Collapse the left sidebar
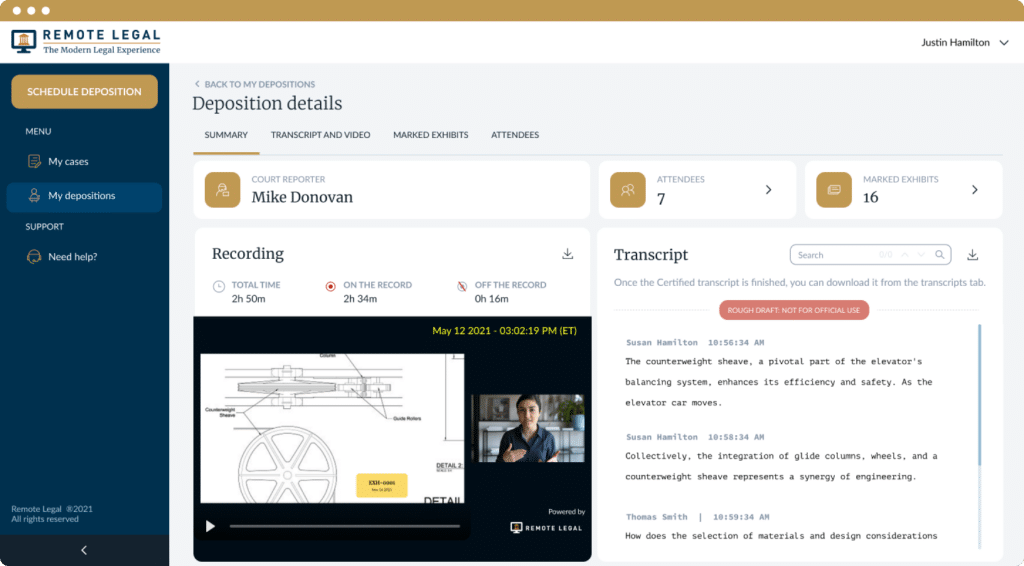1024x566 pixels. click(x=84, y=550)
